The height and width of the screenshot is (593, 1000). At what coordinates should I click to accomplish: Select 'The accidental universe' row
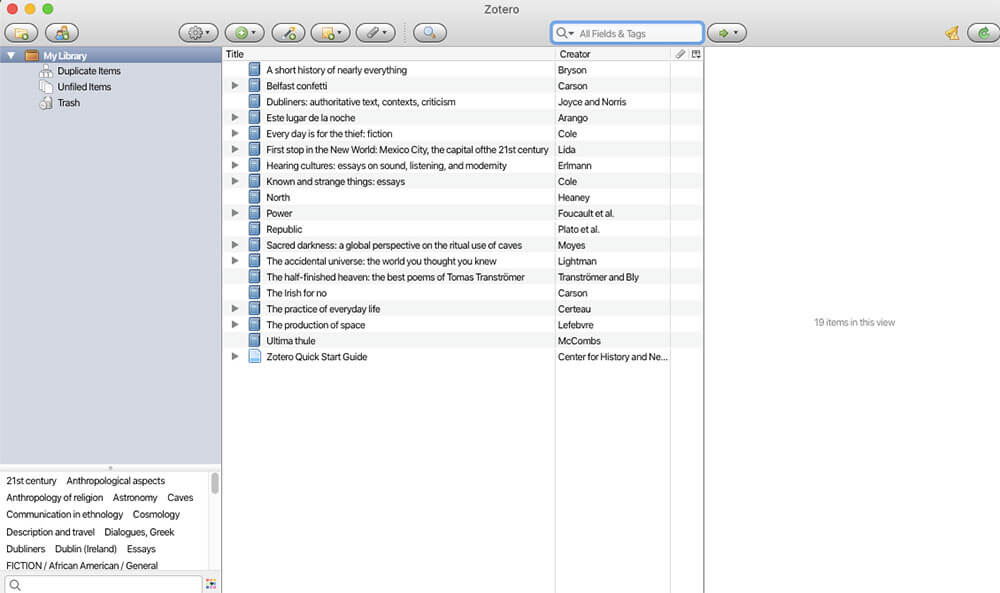(462, 261)
